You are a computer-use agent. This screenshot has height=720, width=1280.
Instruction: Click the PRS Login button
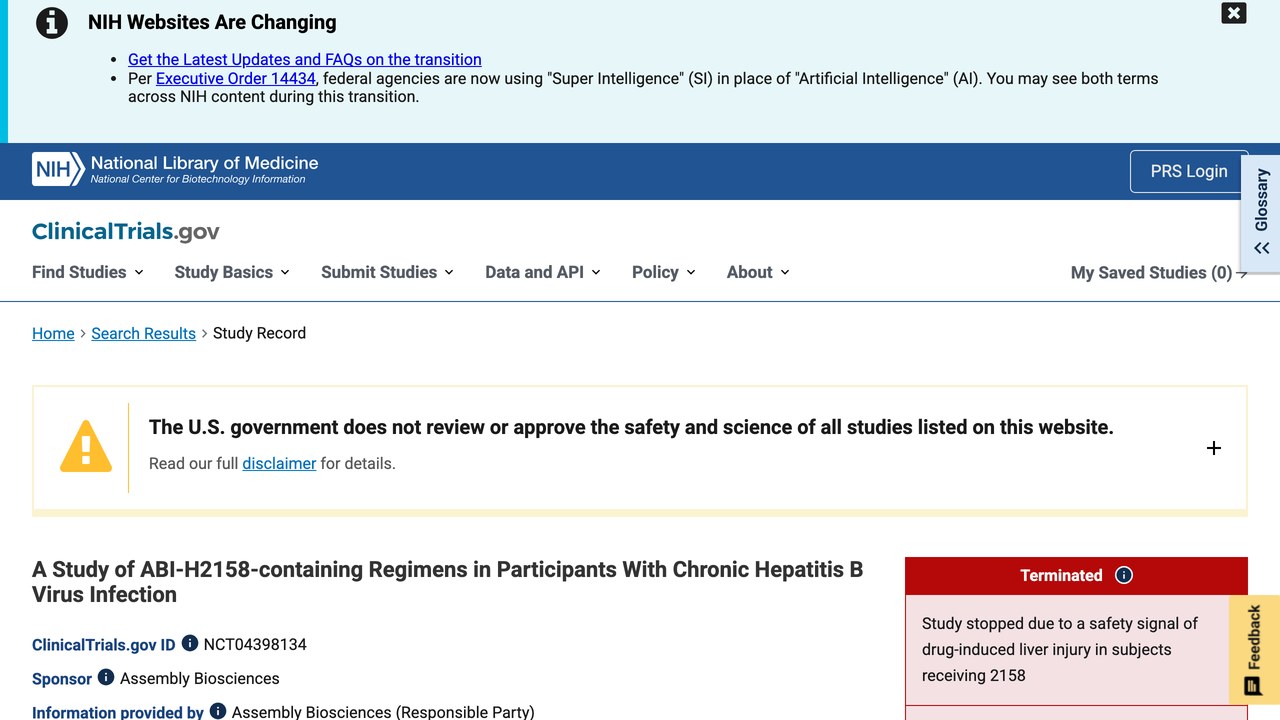pos(1189,171)
